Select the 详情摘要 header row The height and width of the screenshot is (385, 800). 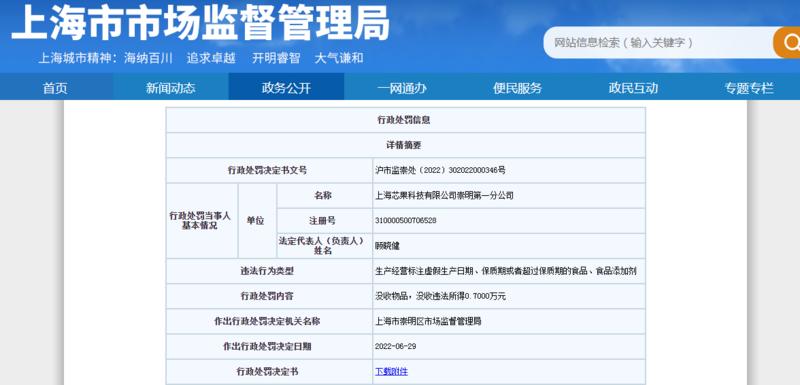click(x=406, y=145)
